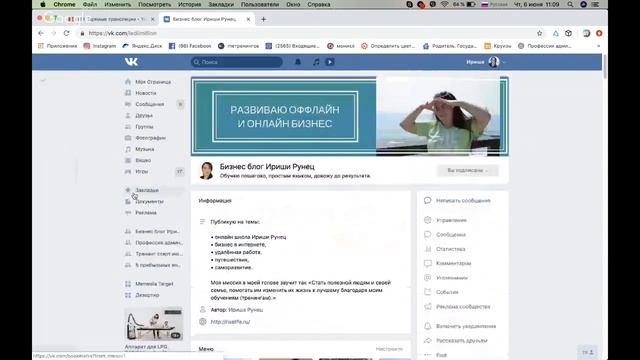Open Memelia Target in sidebar
640x360 pixels.
point(154,284)
